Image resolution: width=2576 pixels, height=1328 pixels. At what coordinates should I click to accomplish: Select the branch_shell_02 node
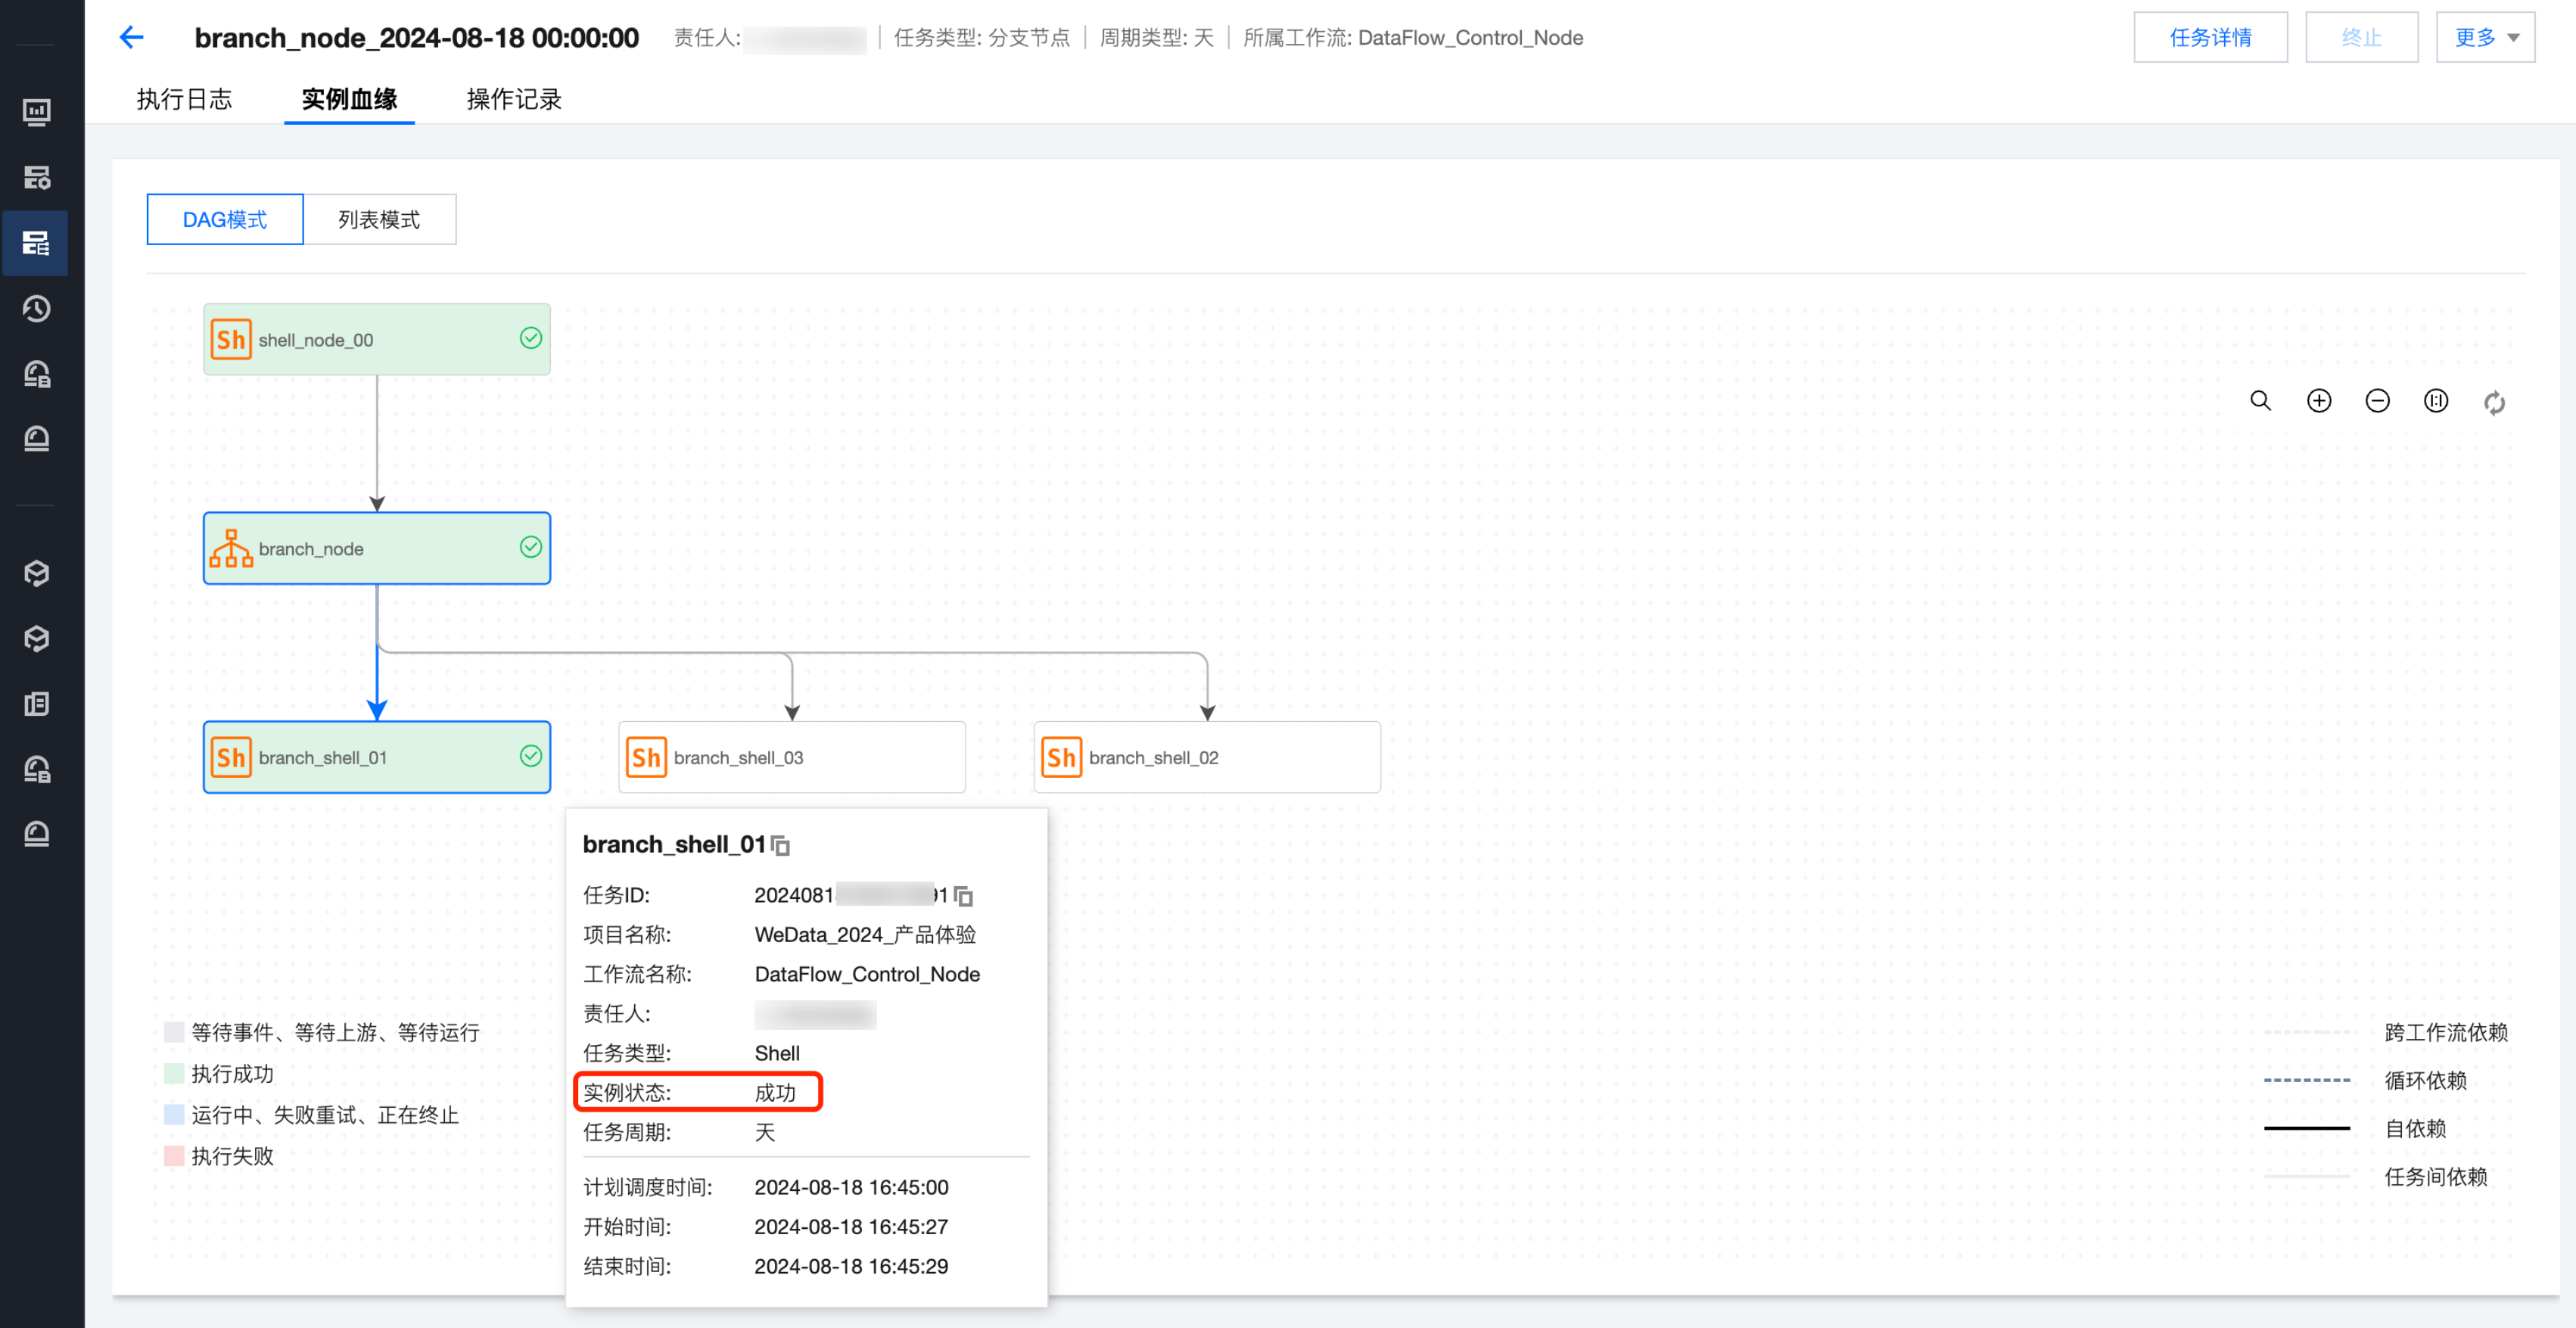(x=1206, y=757)
